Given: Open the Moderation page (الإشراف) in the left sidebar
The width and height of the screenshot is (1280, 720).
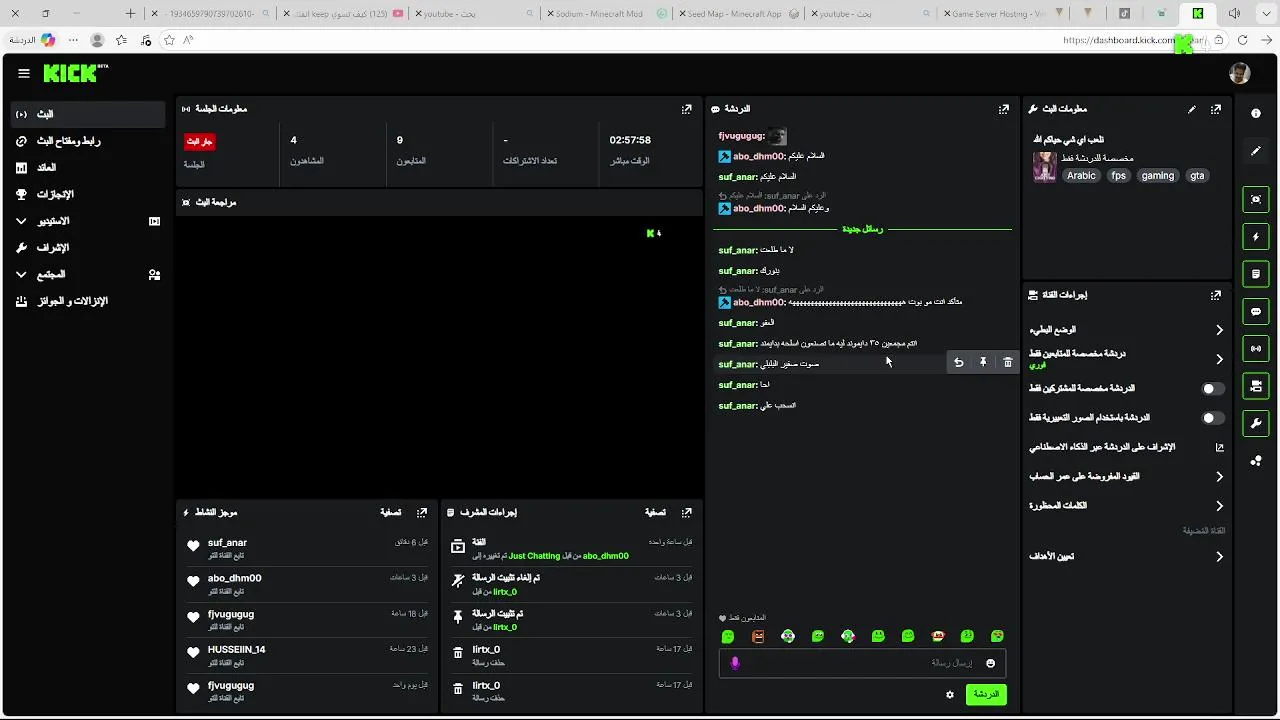Looking at the screenshot, I should 88,248.
